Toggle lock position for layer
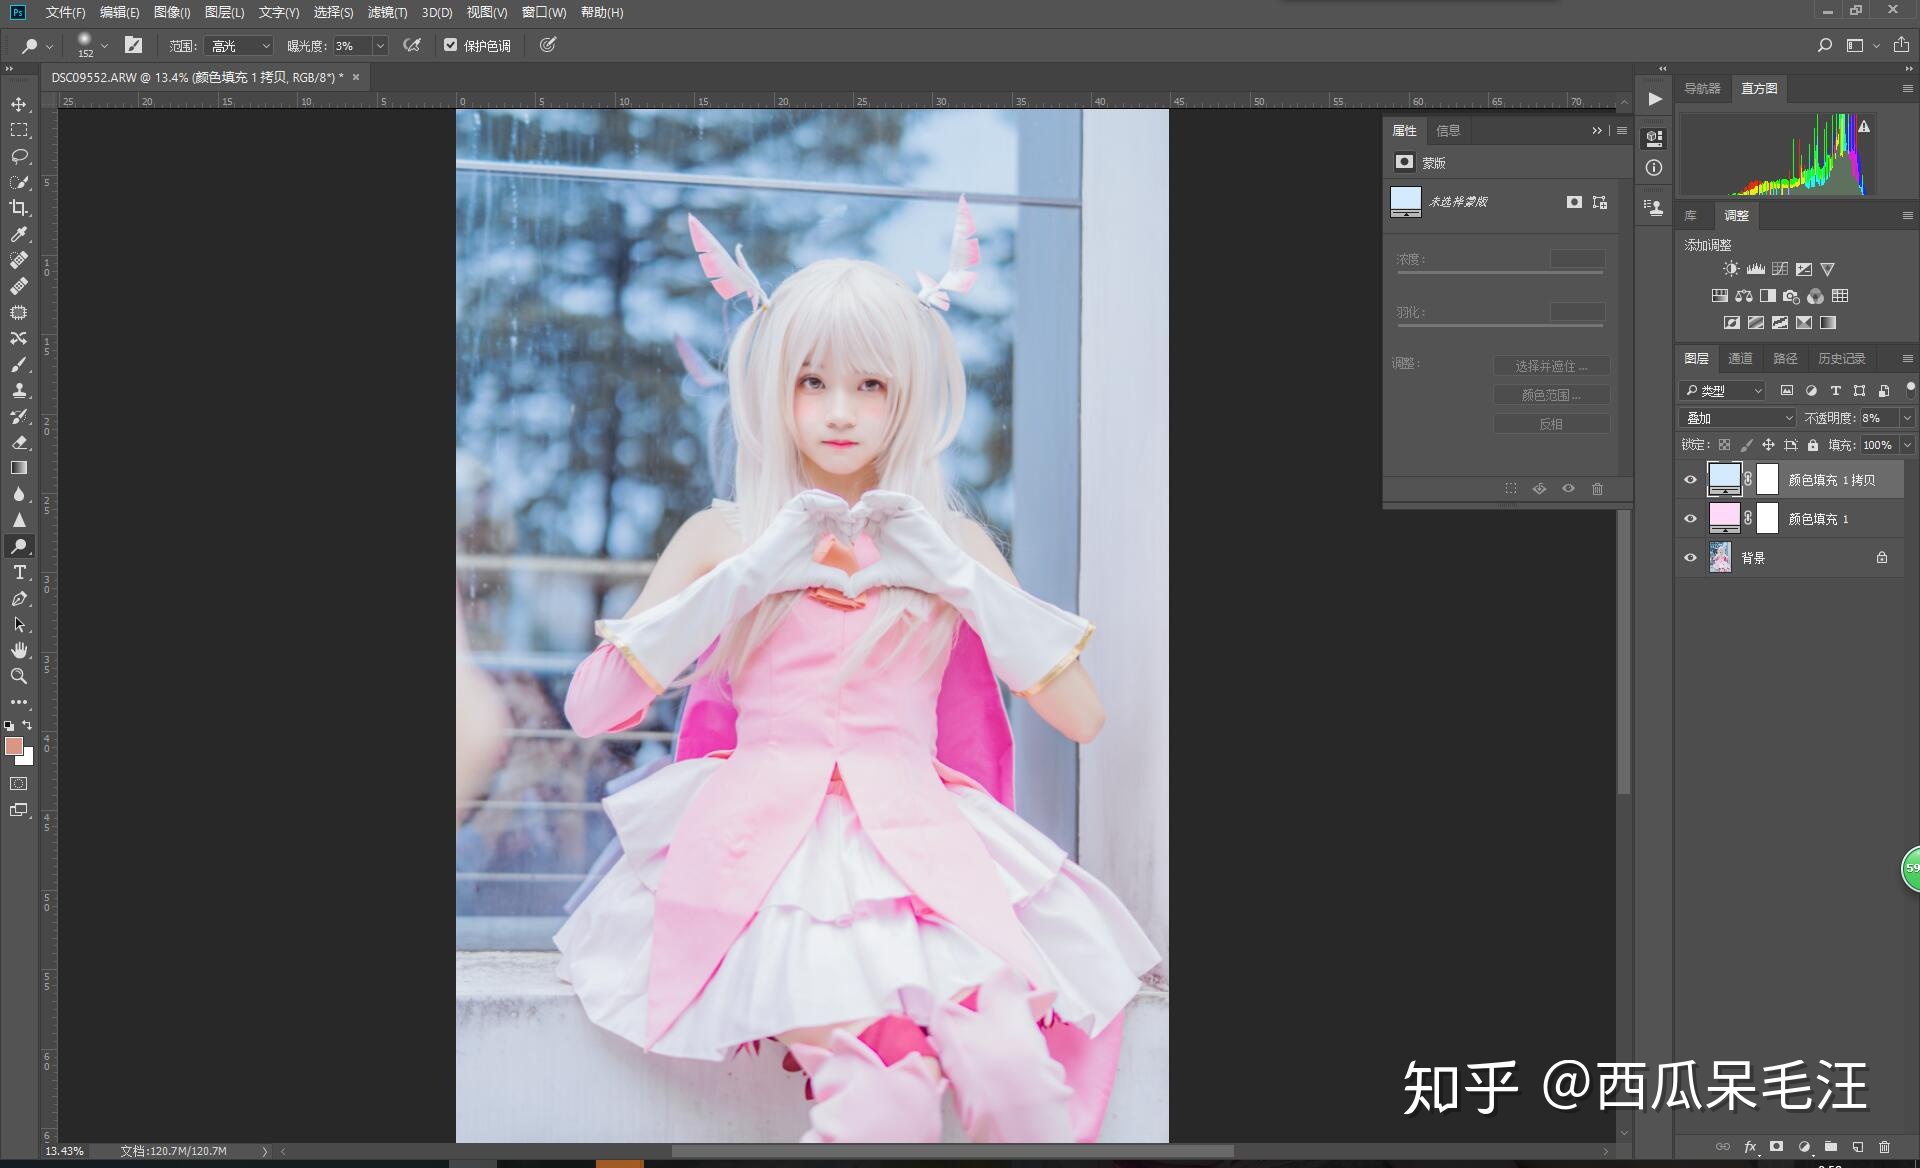Screen dimensions: 1920x1168 click(x=1768, y=445)
